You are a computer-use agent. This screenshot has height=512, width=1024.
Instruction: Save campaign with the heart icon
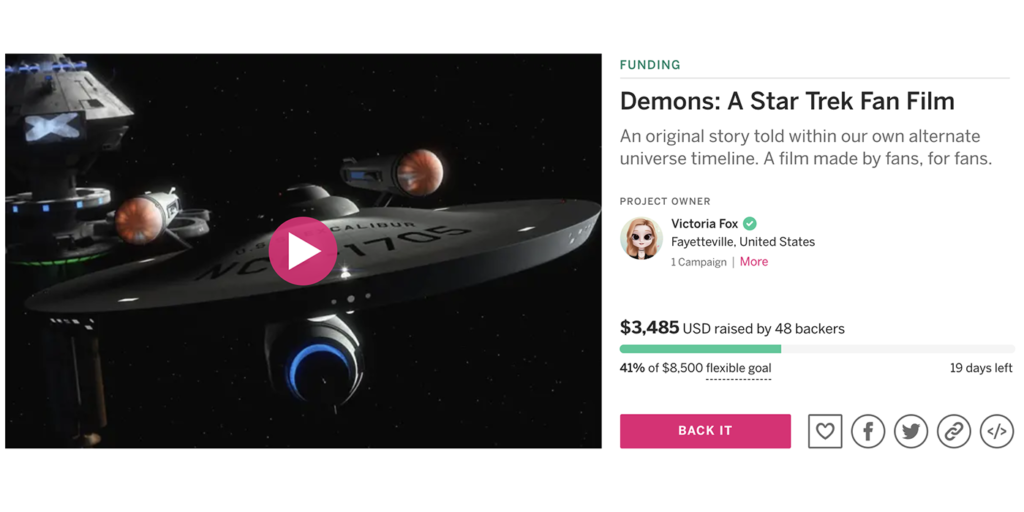point(825,431)
